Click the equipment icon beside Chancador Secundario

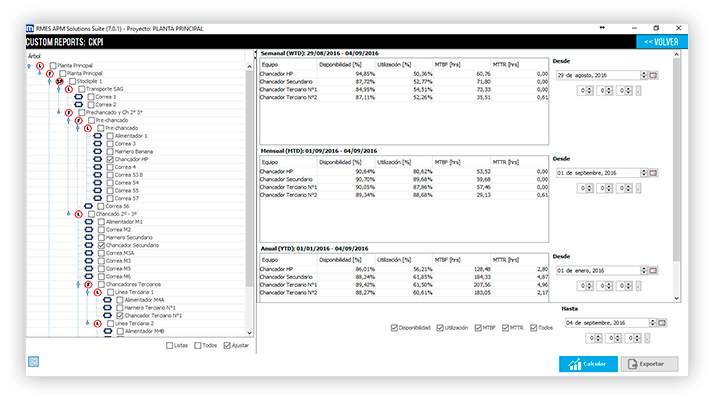pos(89,245)
